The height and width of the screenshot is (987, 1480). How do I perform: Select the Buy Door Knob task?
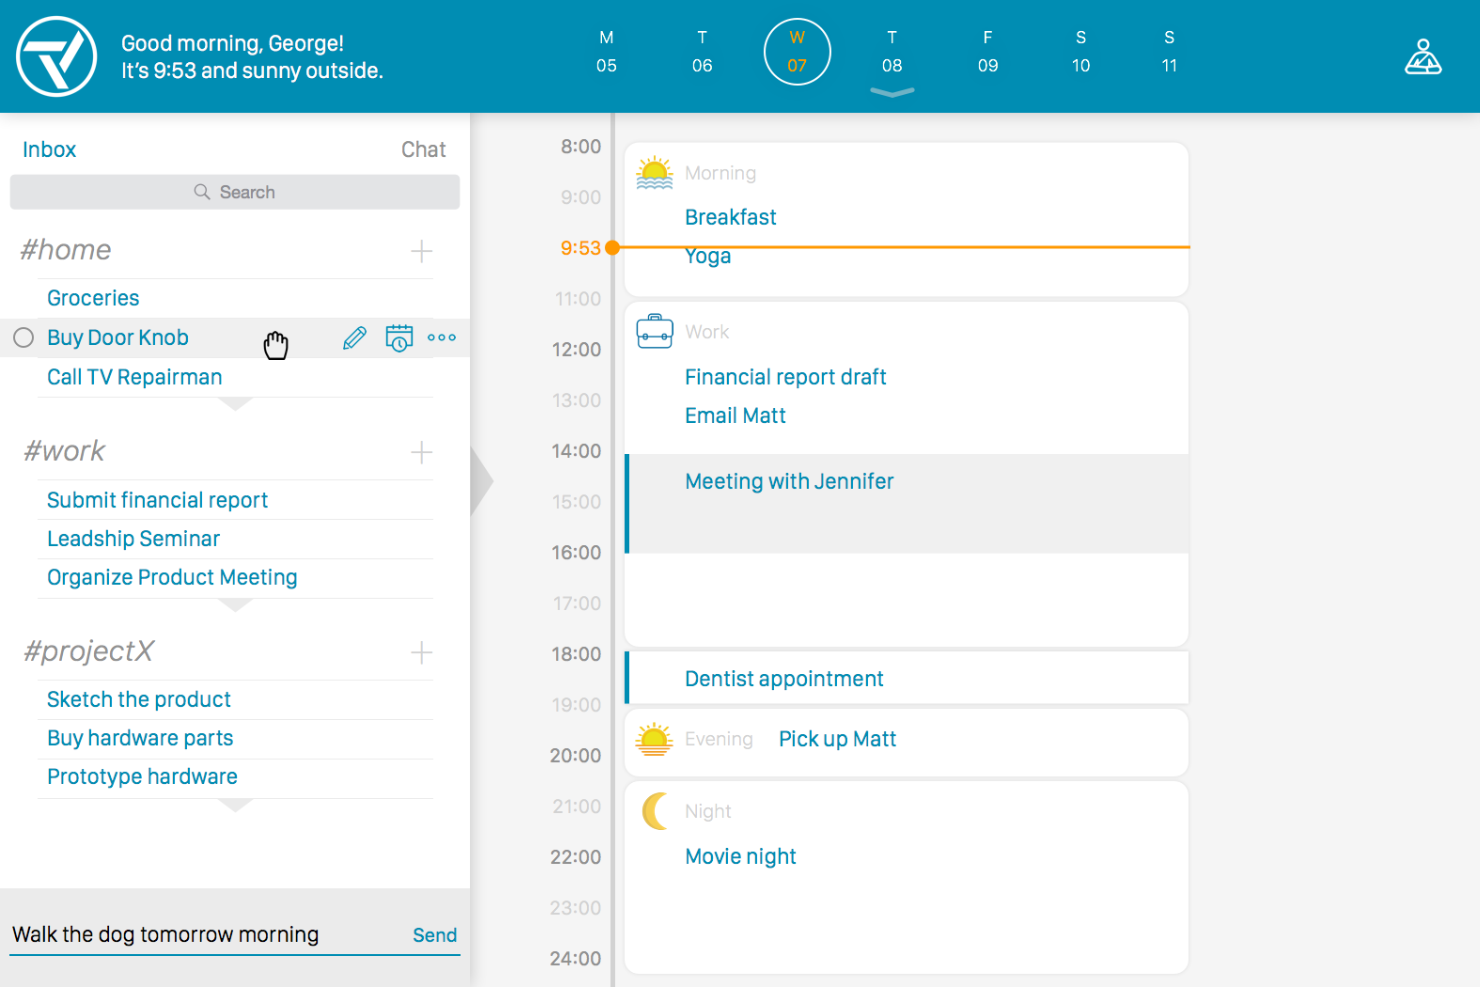[x=118, y=338]
